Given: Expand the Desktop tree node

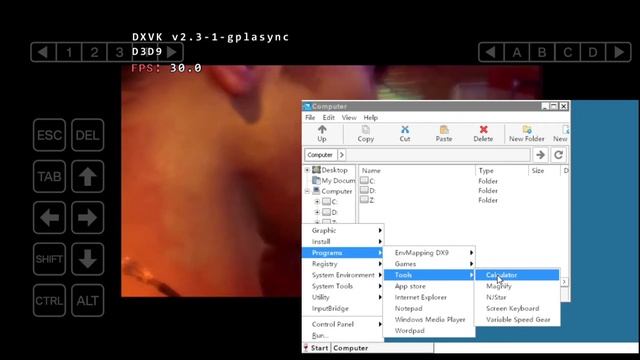Looking at the screenshot, I should coord(307,170).
